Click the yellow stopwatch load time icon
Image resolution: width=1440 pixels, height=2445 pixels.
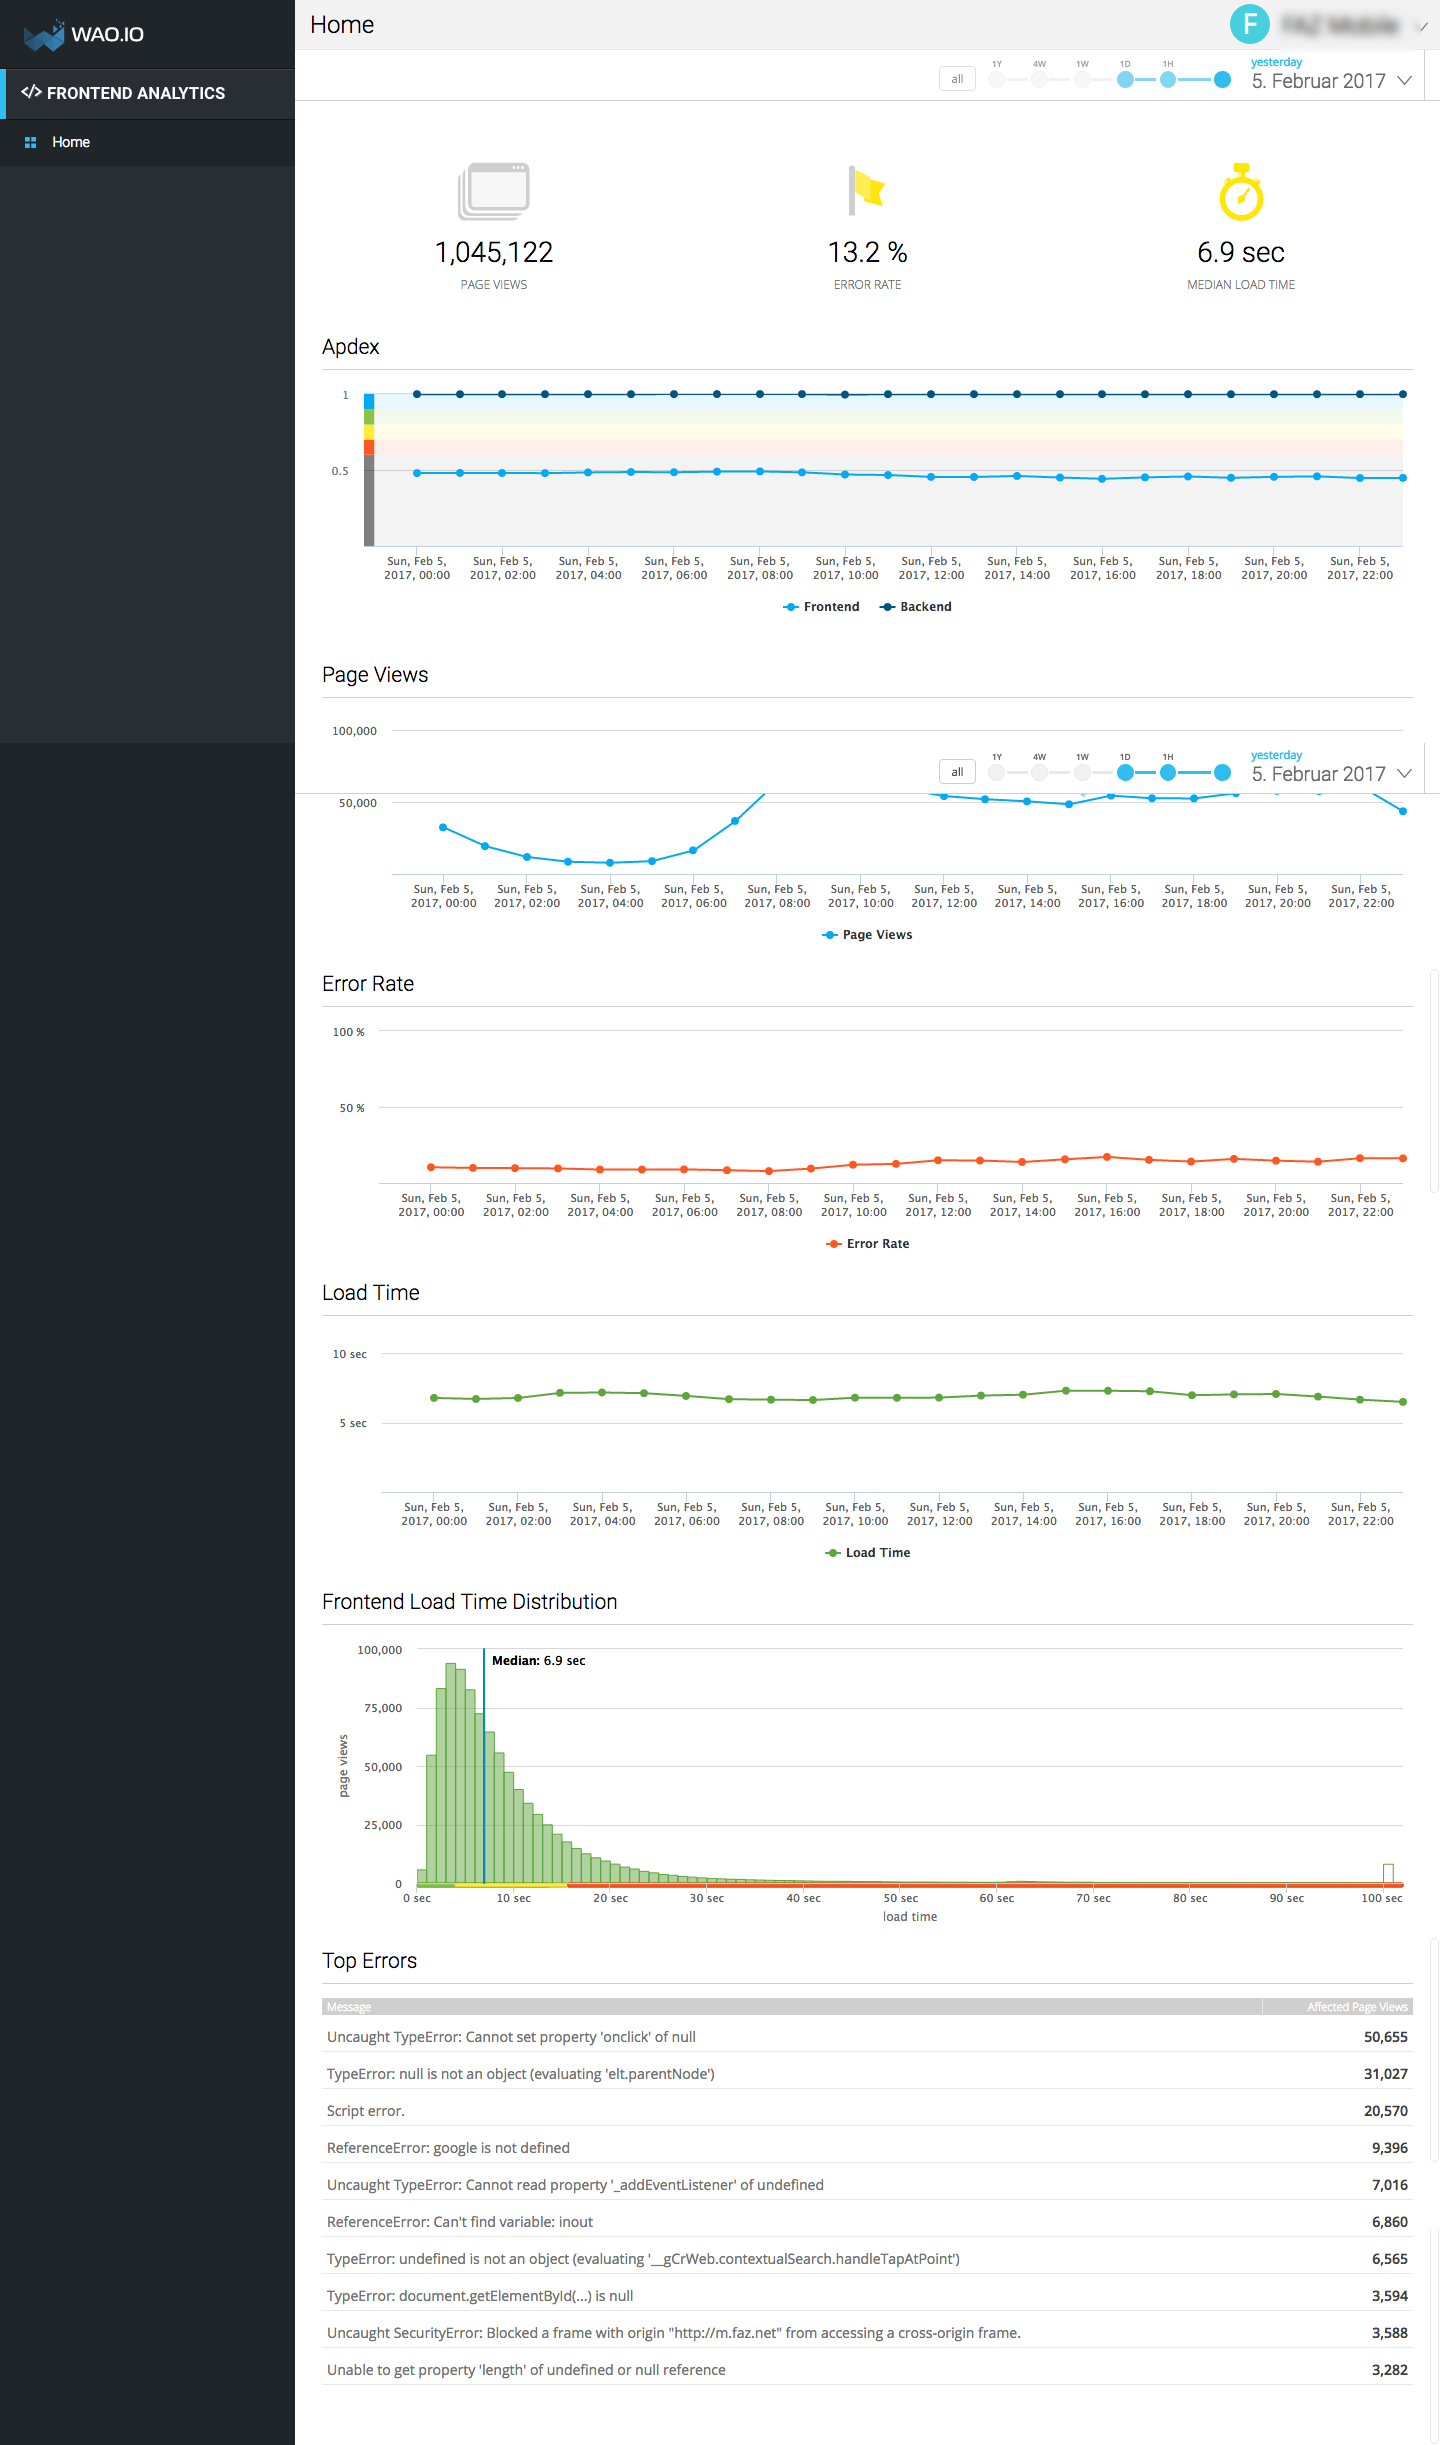tap(1241, 191)
